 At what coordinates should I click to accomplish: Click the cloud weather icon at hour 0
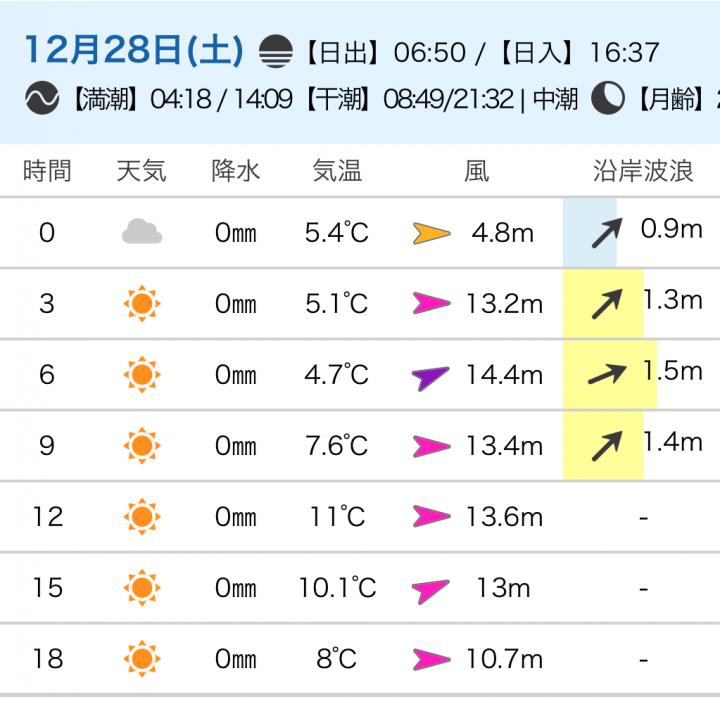(x=141, y=233)
